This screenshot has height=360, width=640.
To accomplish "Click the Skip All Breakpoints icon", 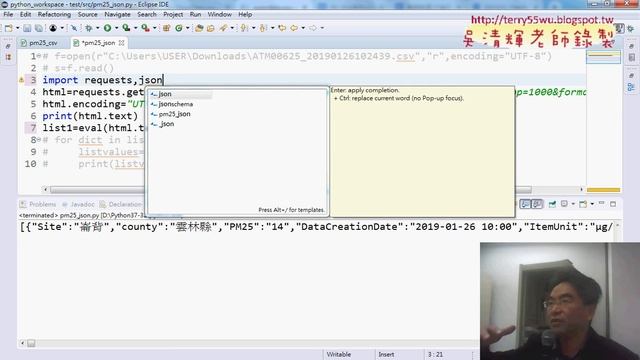I will click(74, 28).
